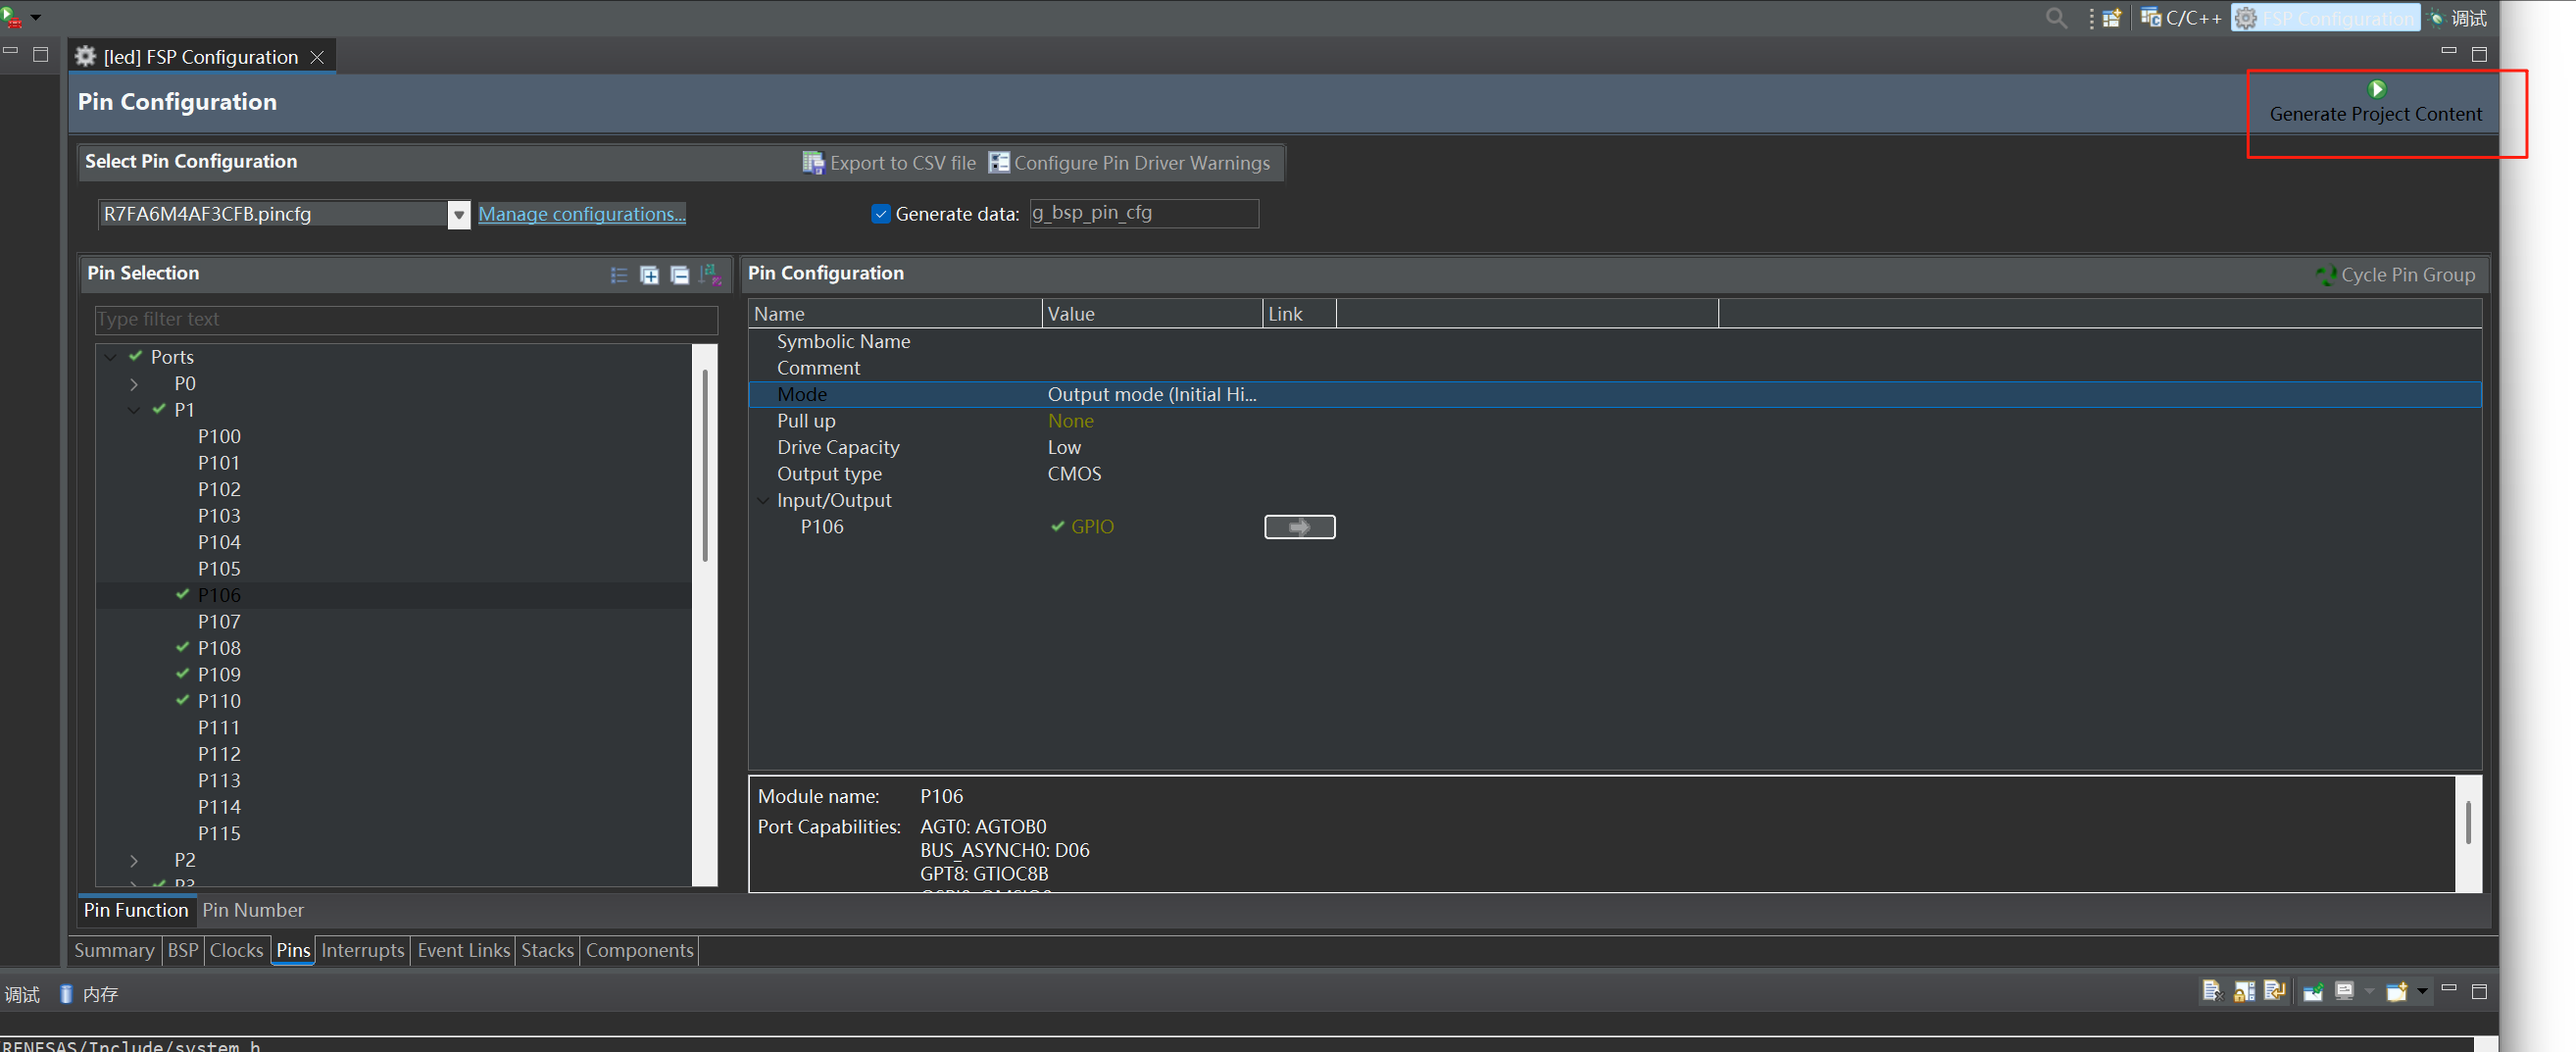Collapse the P1 port node
This screenshot has width=2576, height=1052.
[134, 410]
